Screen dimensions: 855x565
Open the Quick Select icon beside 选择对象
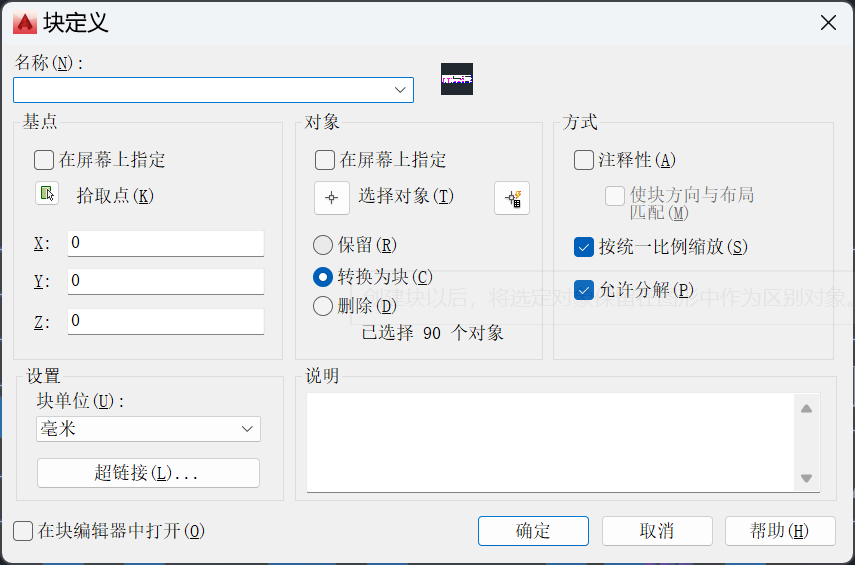(511, 197)
